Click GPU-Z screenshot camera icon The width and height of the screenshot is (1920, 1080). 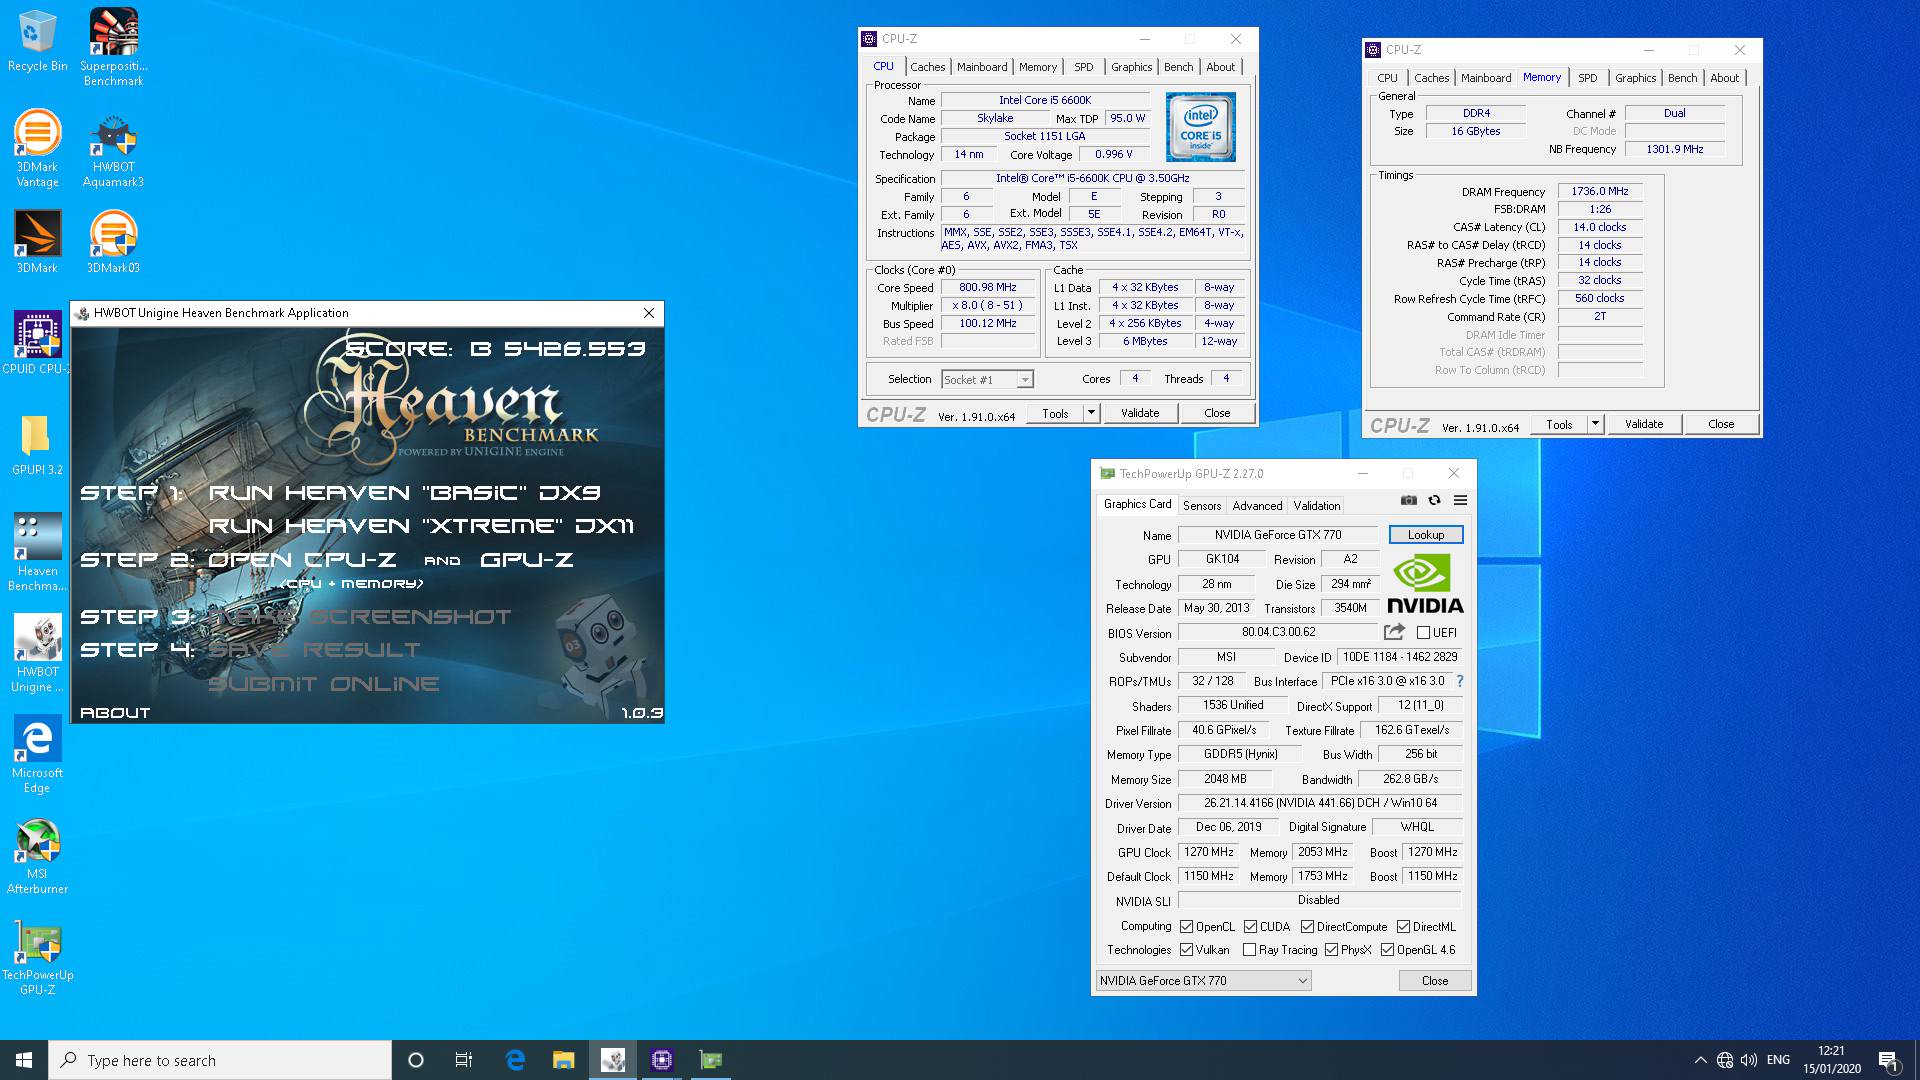1408,500
